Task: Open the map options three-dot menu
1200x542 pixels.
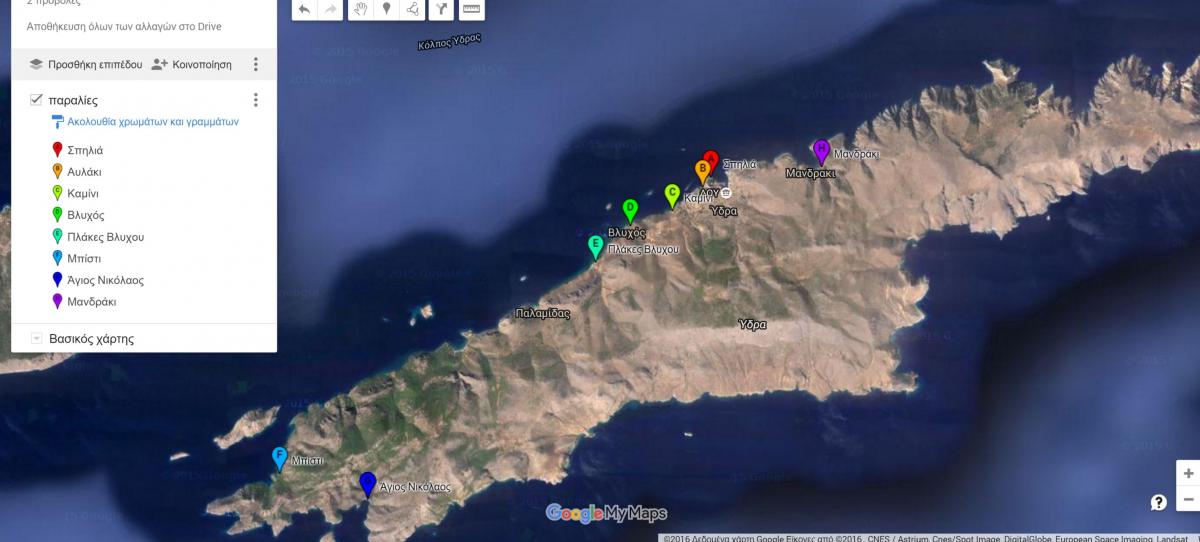Action: pyautogui.click(x=256, y=64)
